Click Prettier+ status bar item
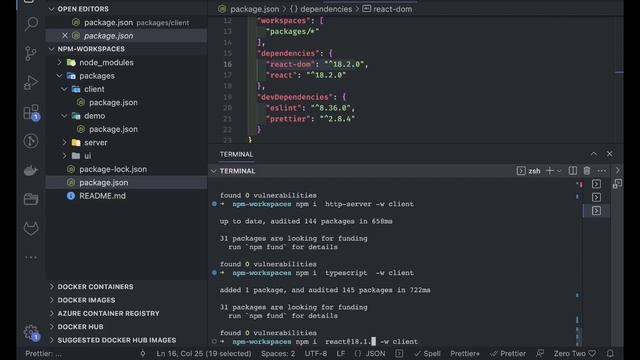640x360 pixels. tap(465, 353)
